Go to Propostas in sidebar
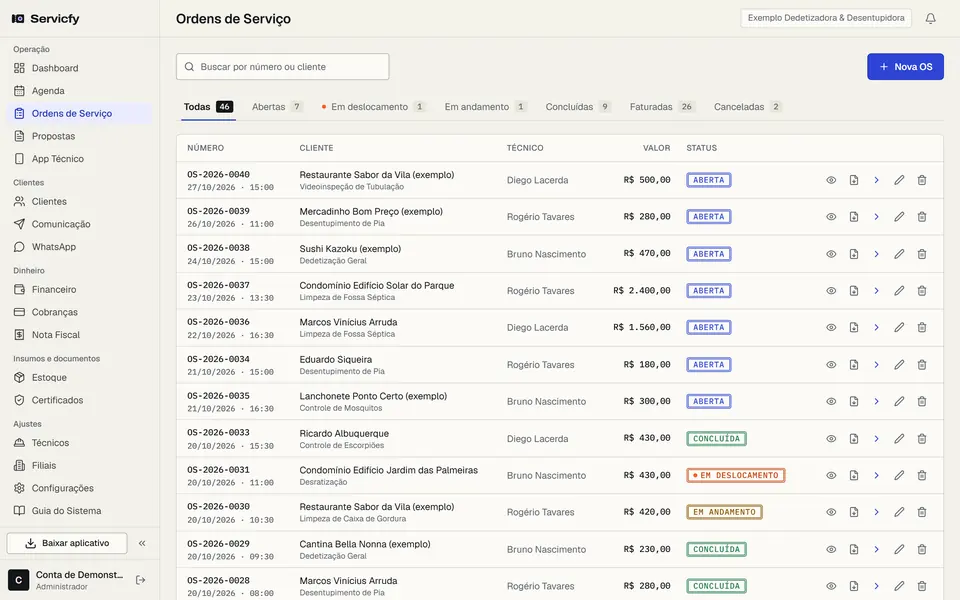 pyautogui.click(x=80, y=136)
